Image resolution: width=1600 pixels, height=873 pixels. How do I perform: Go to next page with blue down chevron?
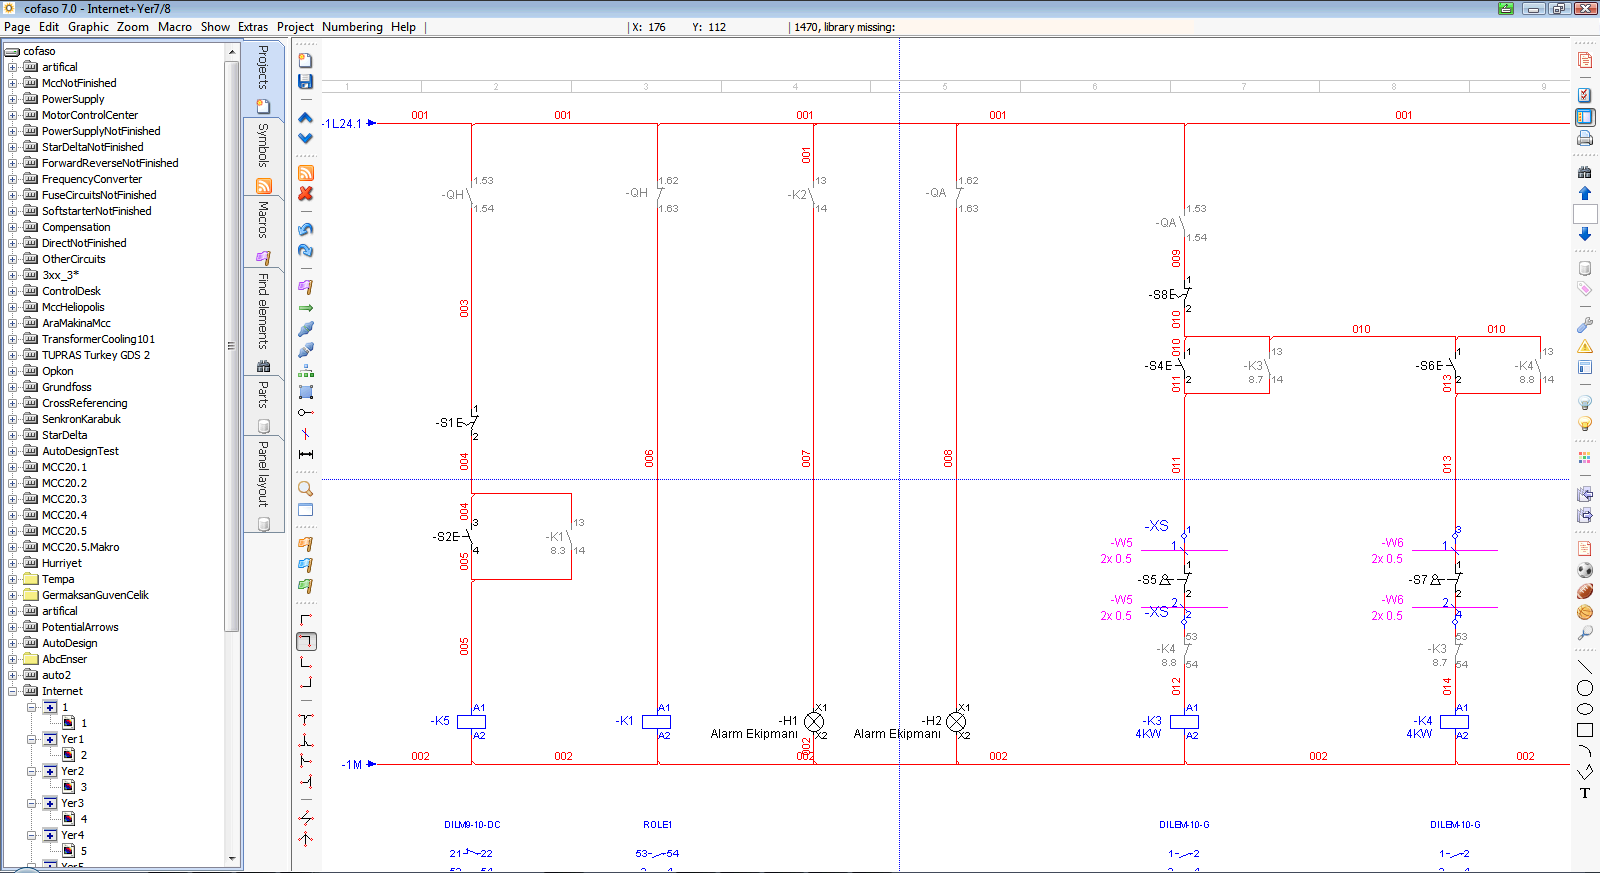tap(305, 138)
